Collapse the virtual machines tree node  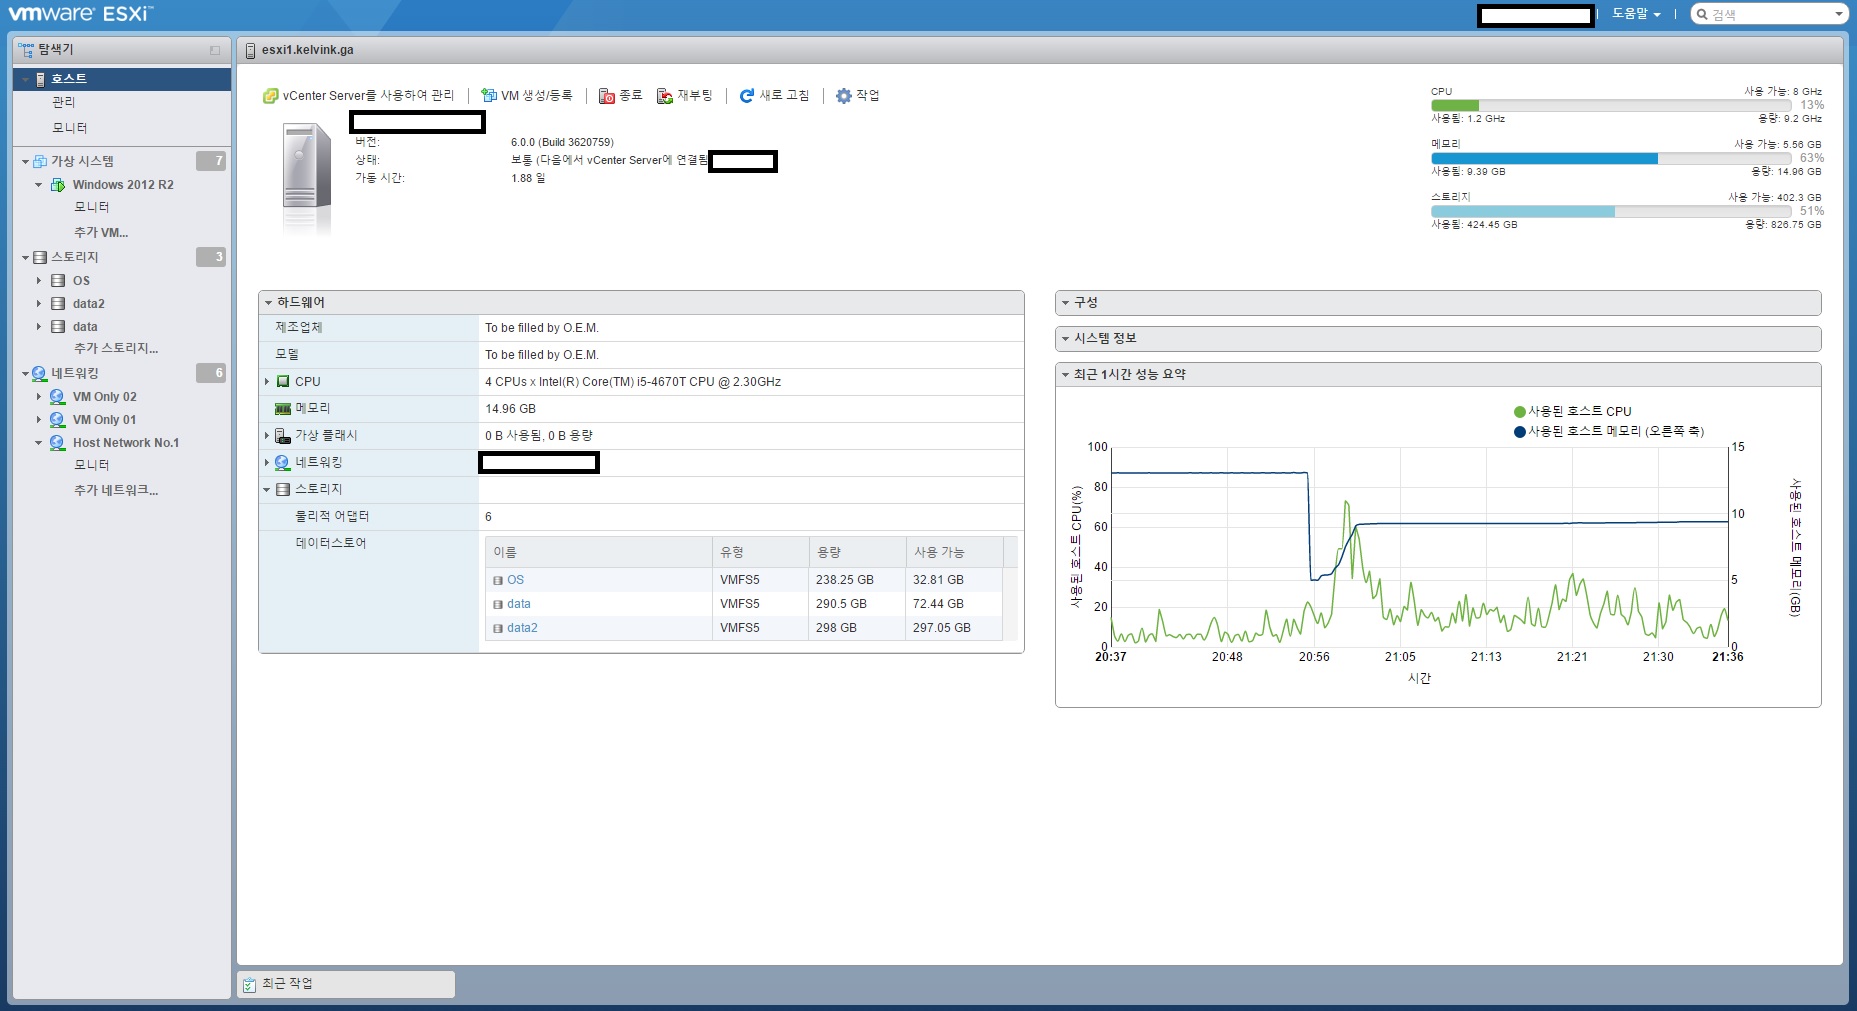26,161
